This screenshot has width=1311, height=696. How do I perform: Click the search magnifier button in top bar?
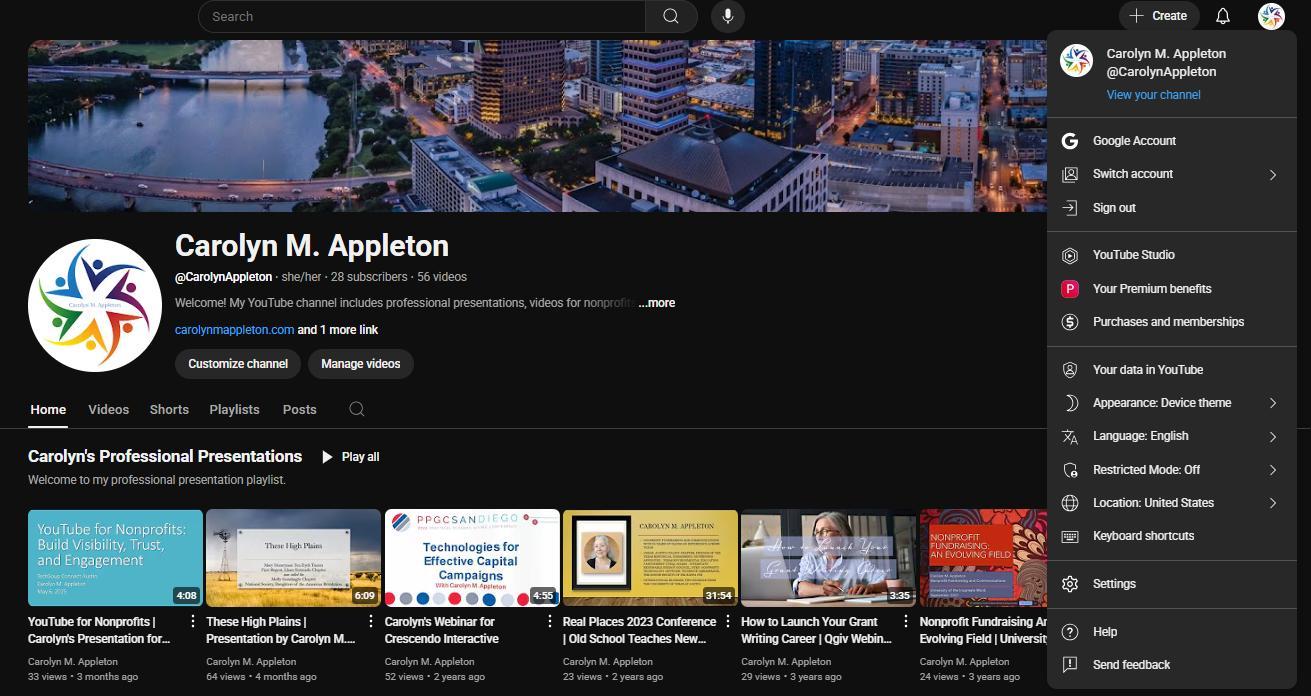[x=671, y=16]
